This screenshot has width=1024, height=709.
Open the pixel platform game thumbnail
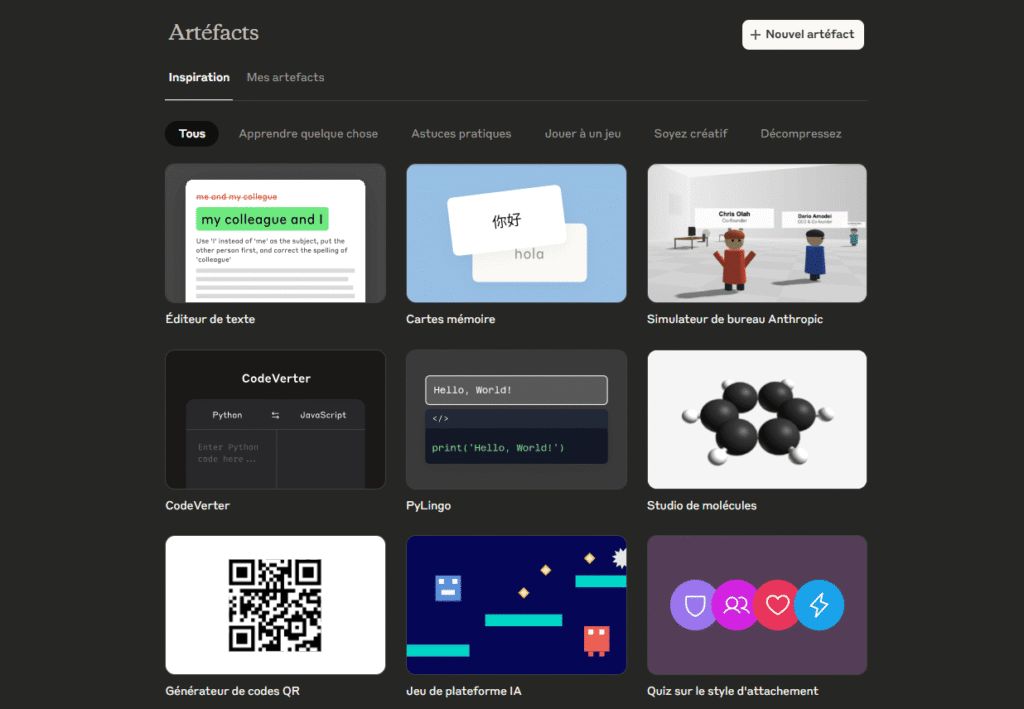517,605
